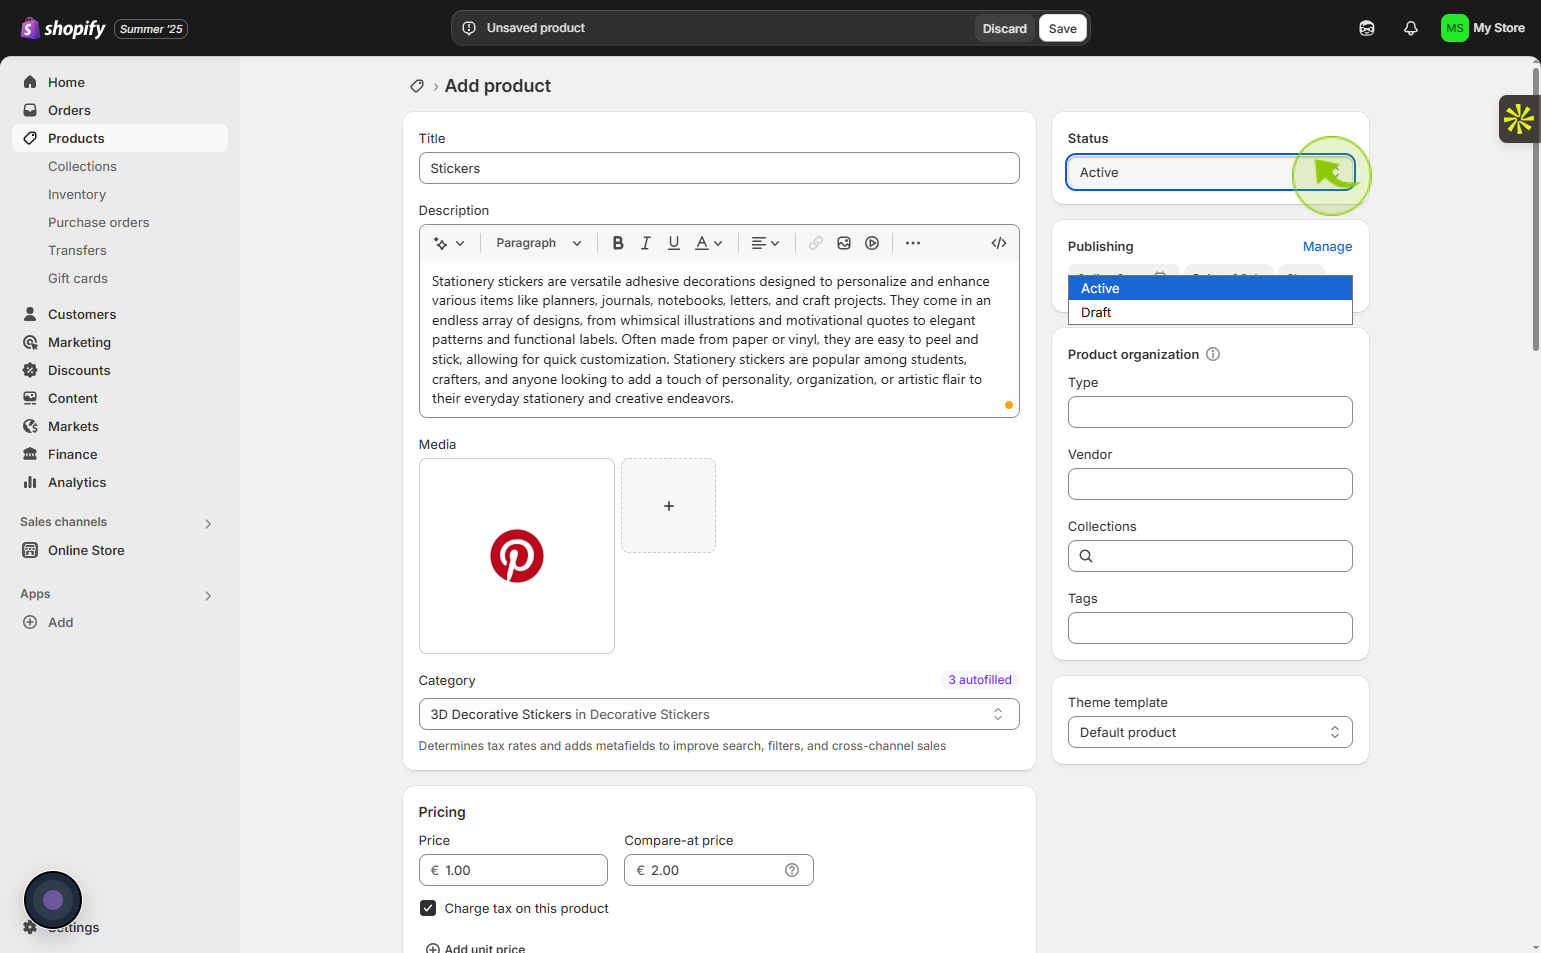Click the insert link icon

[x=816, y=243]
